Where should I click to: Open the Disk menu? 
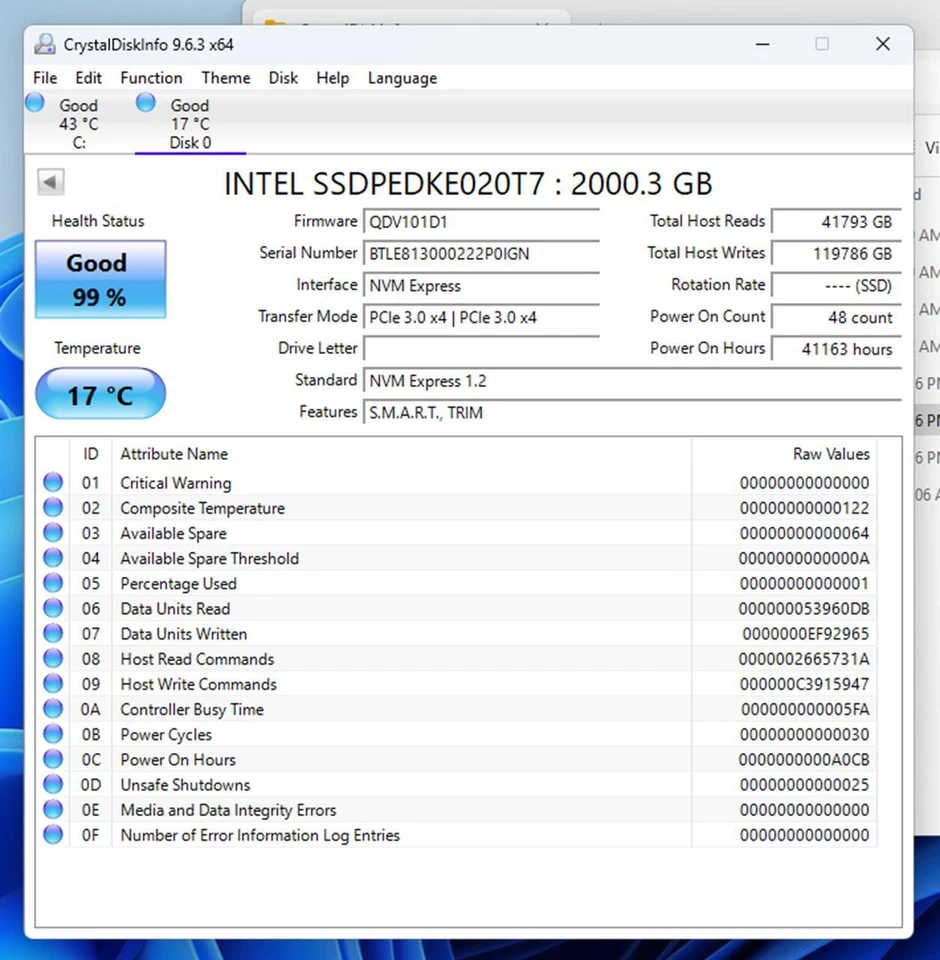[283, 78]
